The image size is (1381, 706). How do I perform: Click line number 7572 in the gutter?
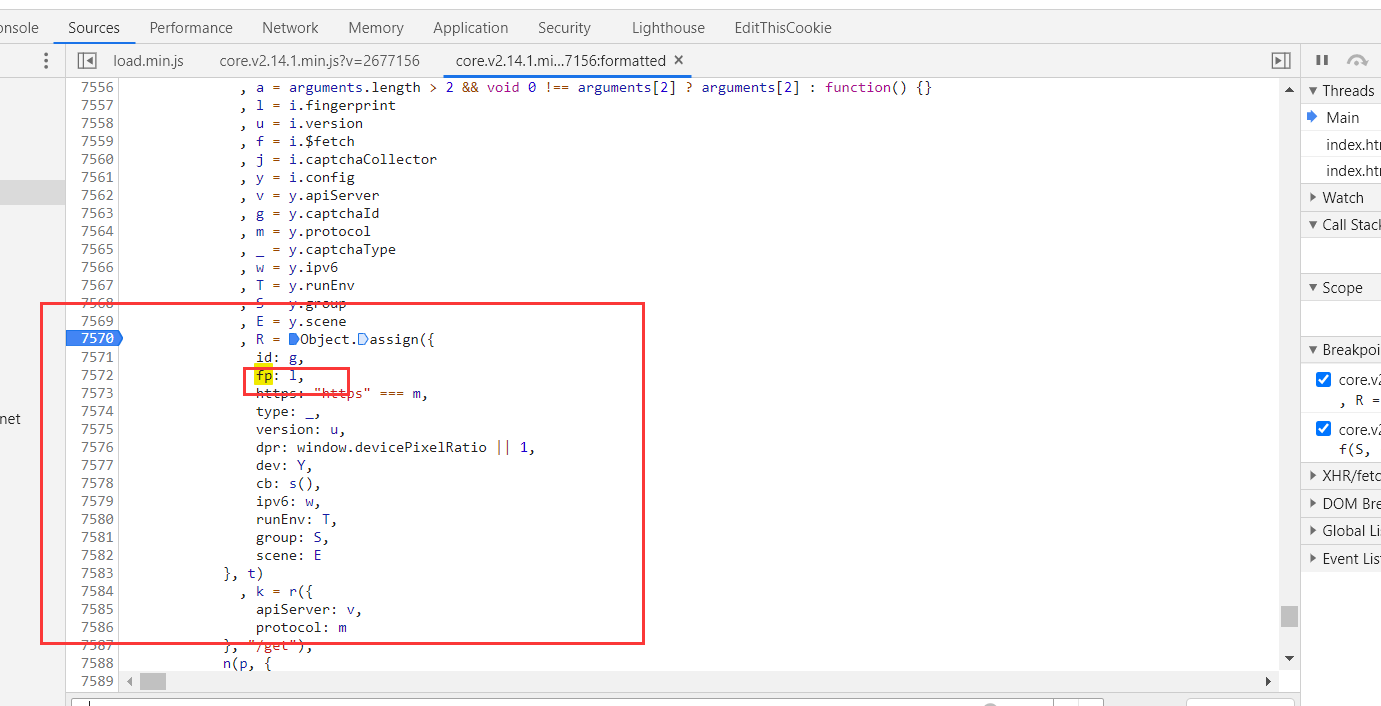click(x=97, y=375)
